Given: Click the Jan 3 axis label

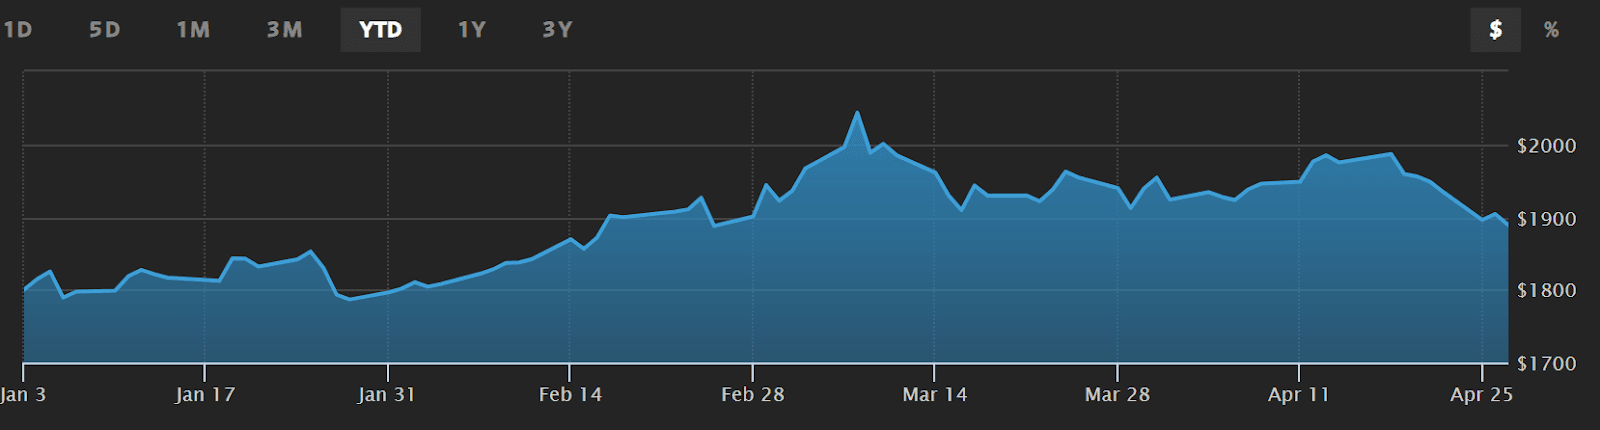Looking at the screenshot, I should 23,394.
